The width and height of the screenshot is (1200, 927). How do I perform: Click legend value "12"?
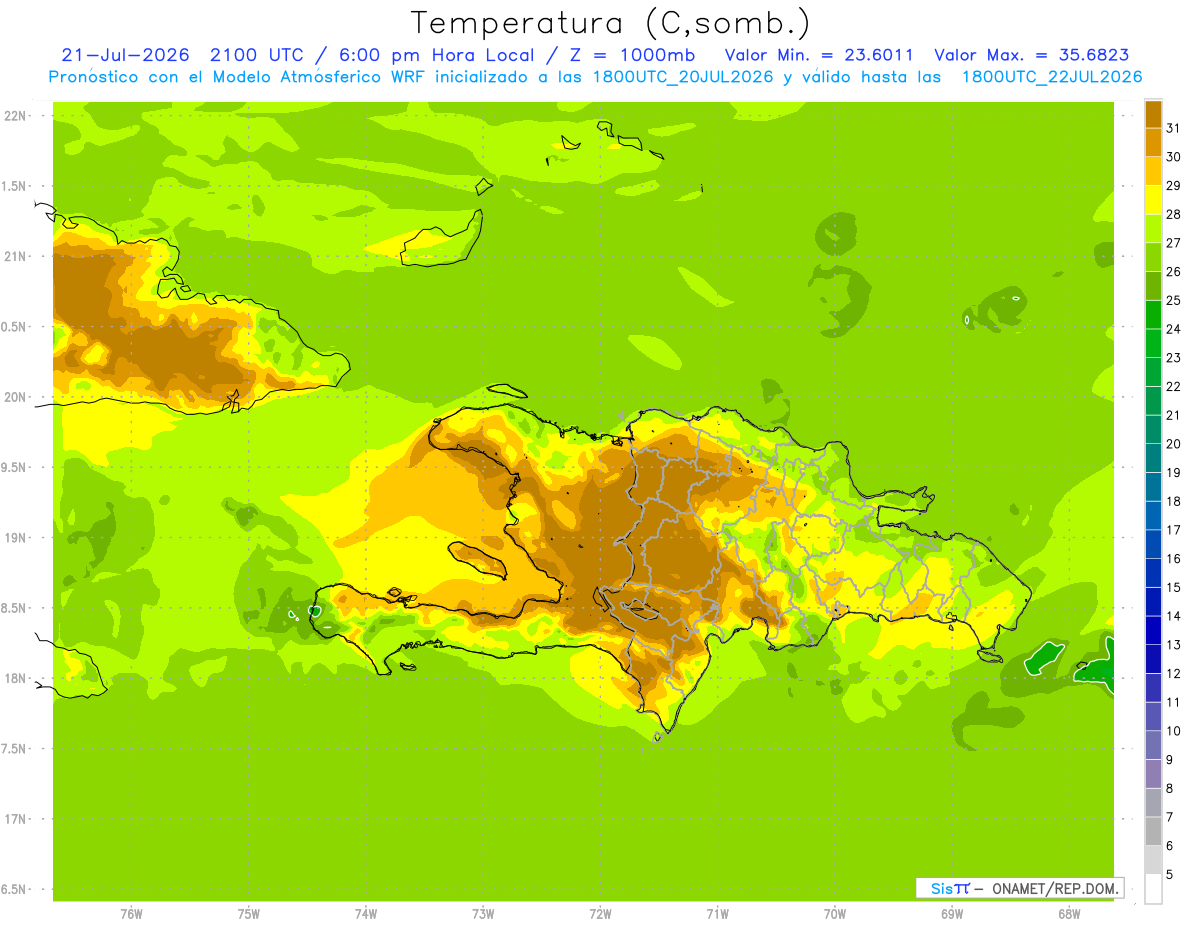[1174, 674]
